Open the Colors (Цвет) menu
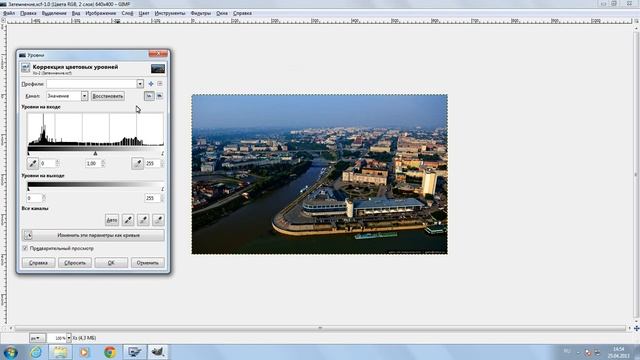The height and width of the screenshot is (360, 640). (x=144, y=13)
